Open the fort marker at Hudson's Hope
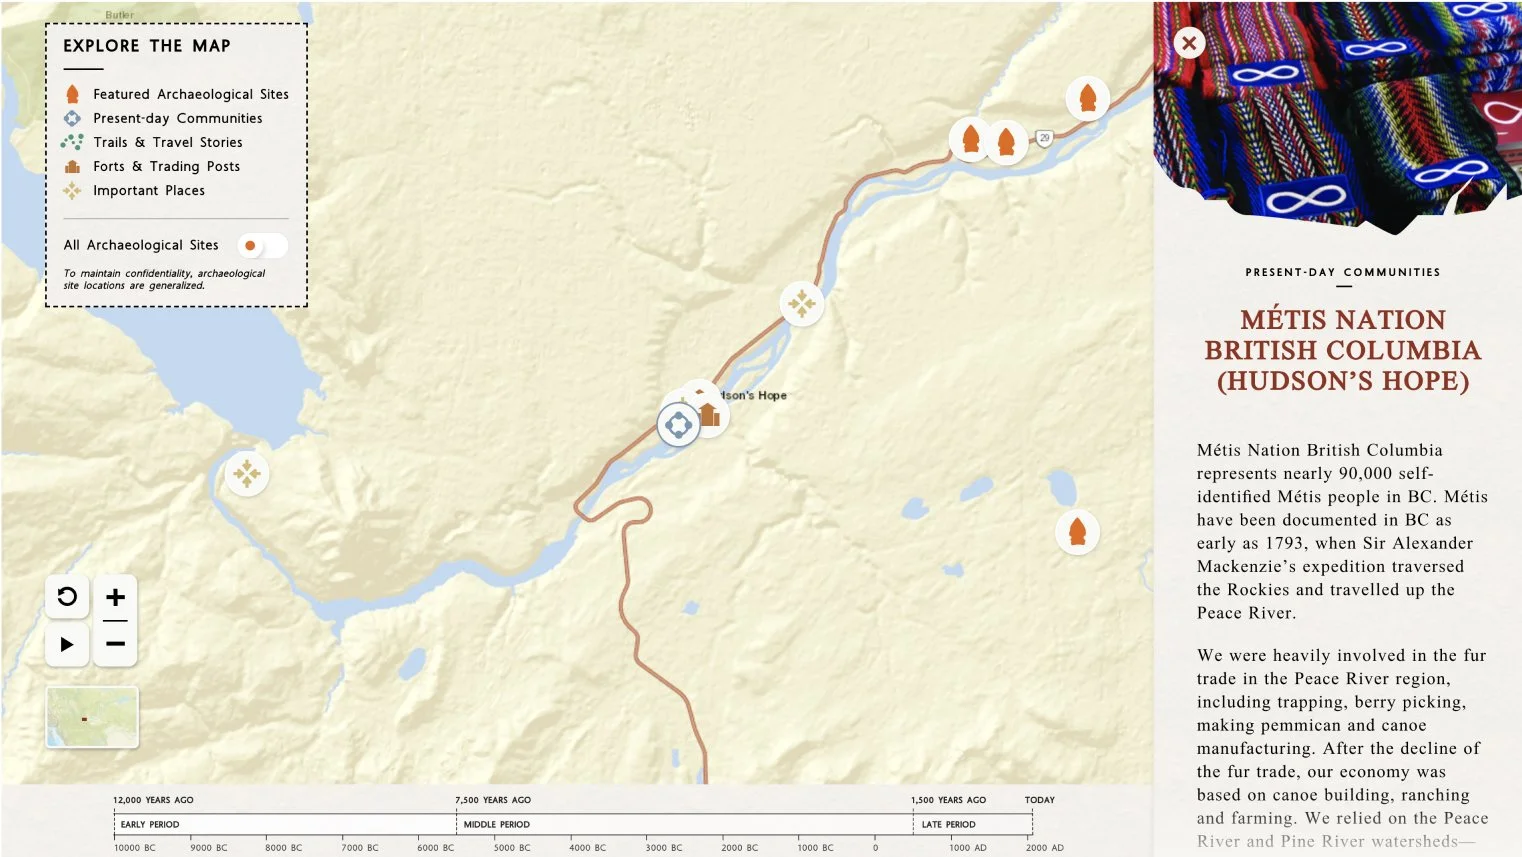 click(710, 415)
